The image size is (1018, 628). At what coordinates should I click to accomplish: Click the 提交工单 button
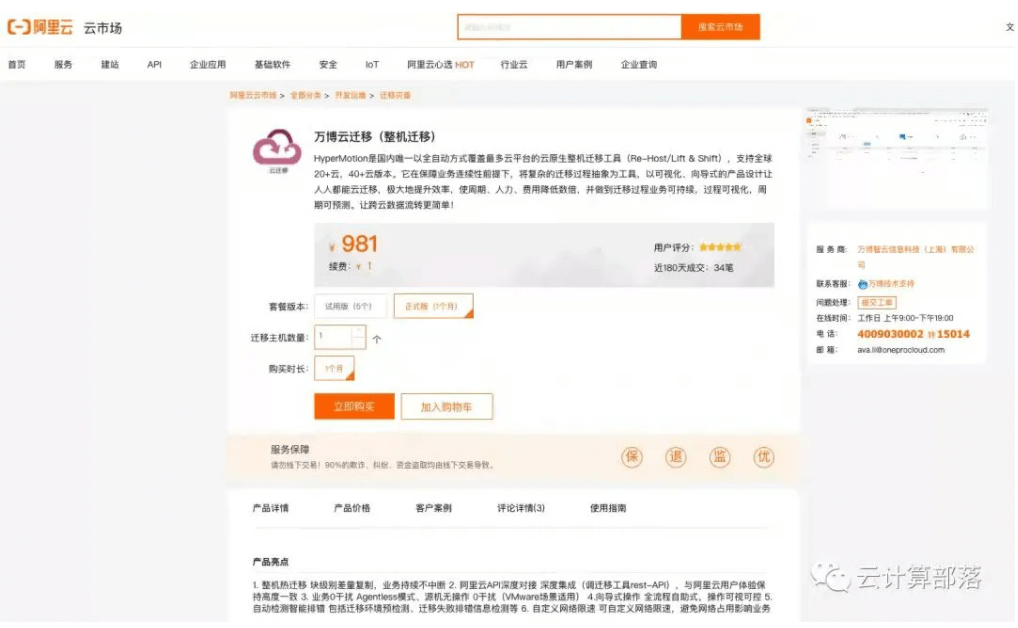pyautogui.click(x=876, y=303)
